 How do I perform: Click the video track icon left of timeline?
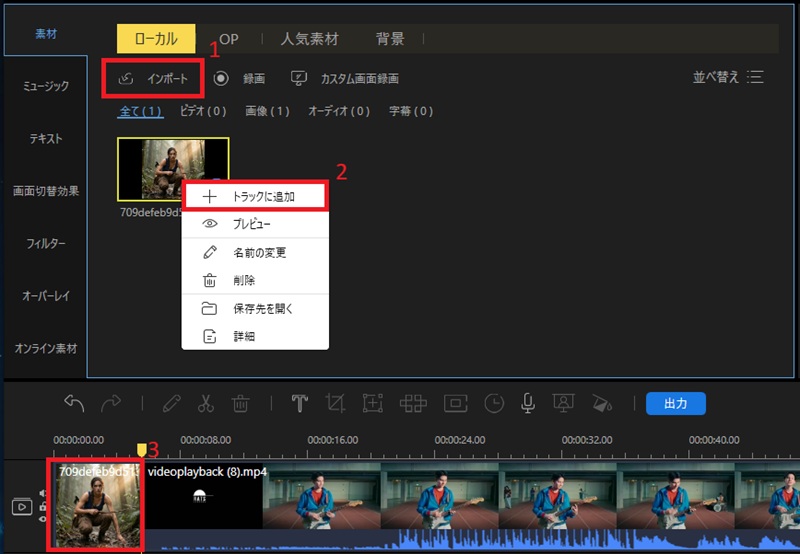point(22,507)
